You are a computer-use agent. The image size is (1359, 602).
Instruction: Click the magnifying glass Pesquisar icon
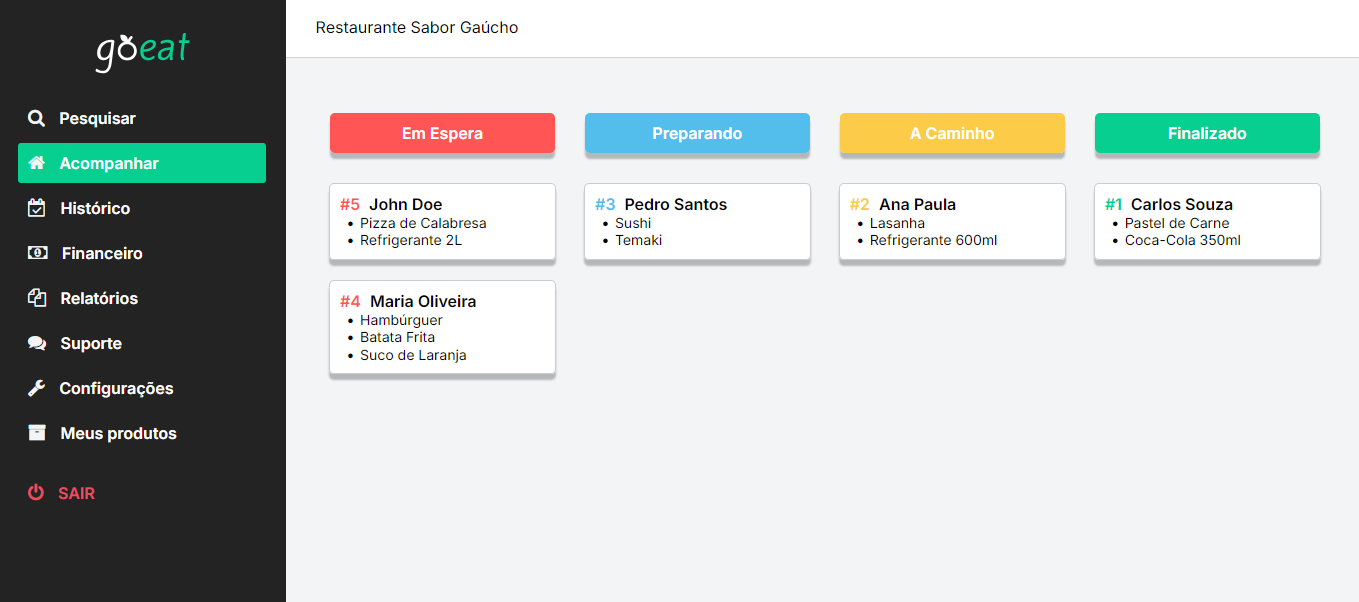pos(36,118)
